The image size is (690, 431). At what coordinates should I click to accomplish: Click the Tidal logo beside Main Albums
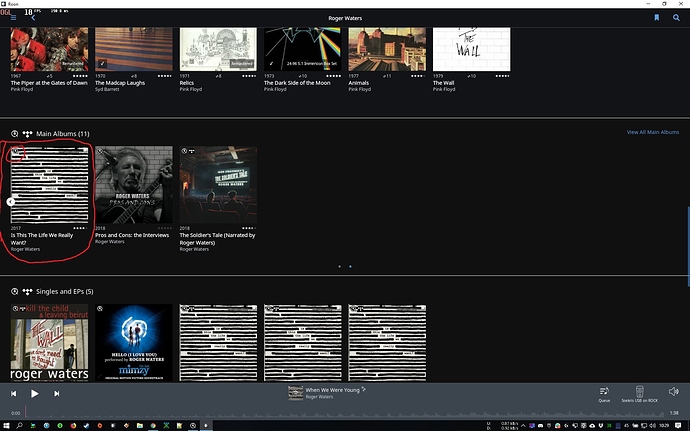pyautogui.click(x=27, y=133)
